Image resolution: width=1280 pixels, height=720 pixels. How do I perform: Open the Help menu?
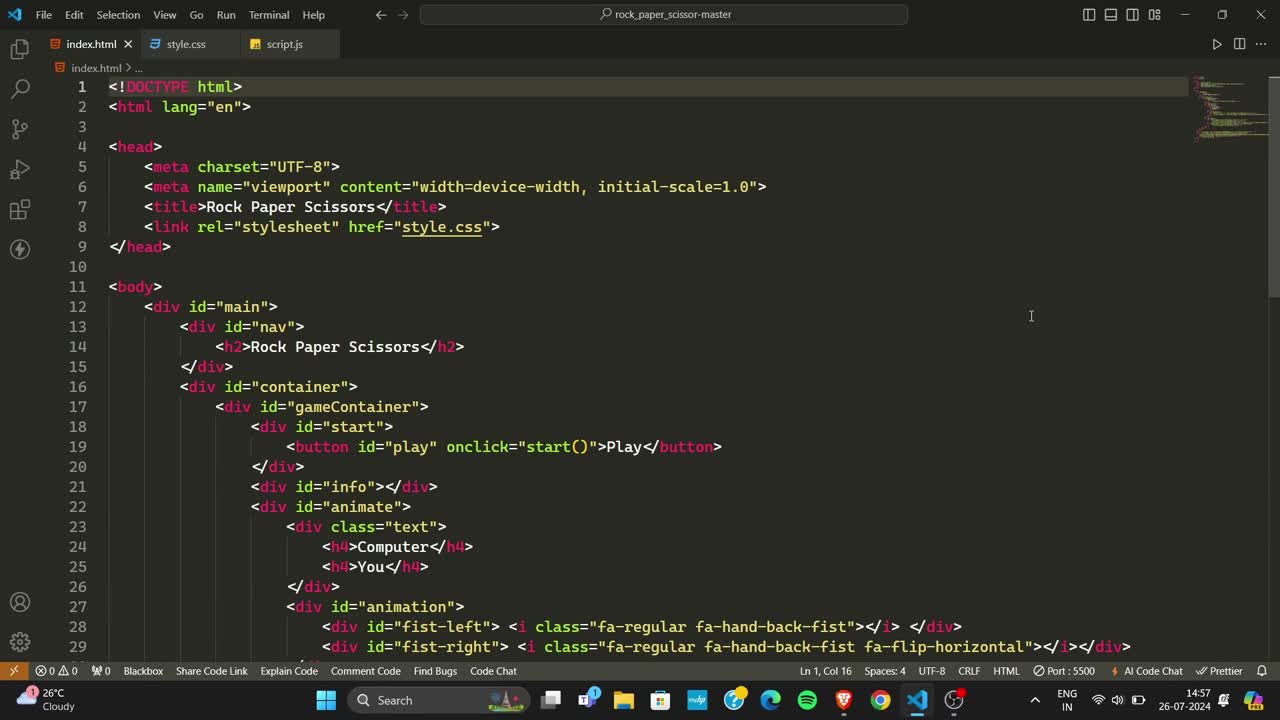(x=314, y=15)
